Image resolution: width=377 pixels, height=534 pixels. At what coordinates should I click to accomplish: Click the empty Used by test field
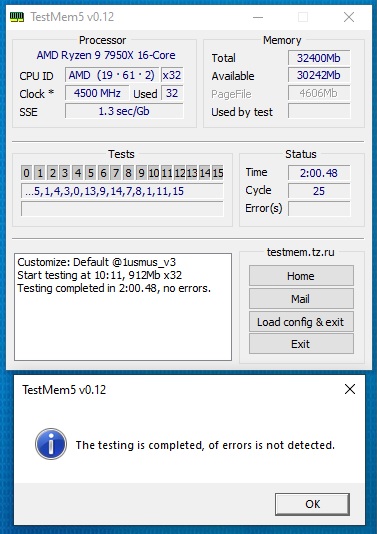point(319,111)
